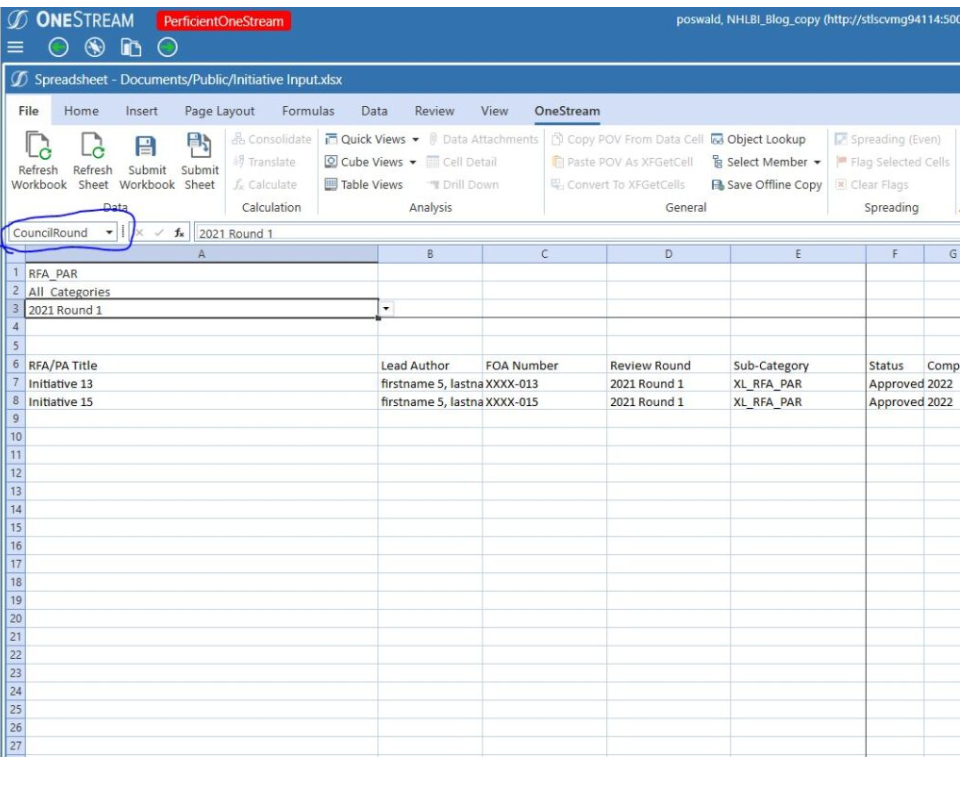Click Table Views
Screen dimensions: 969x785
click(364, 185)
